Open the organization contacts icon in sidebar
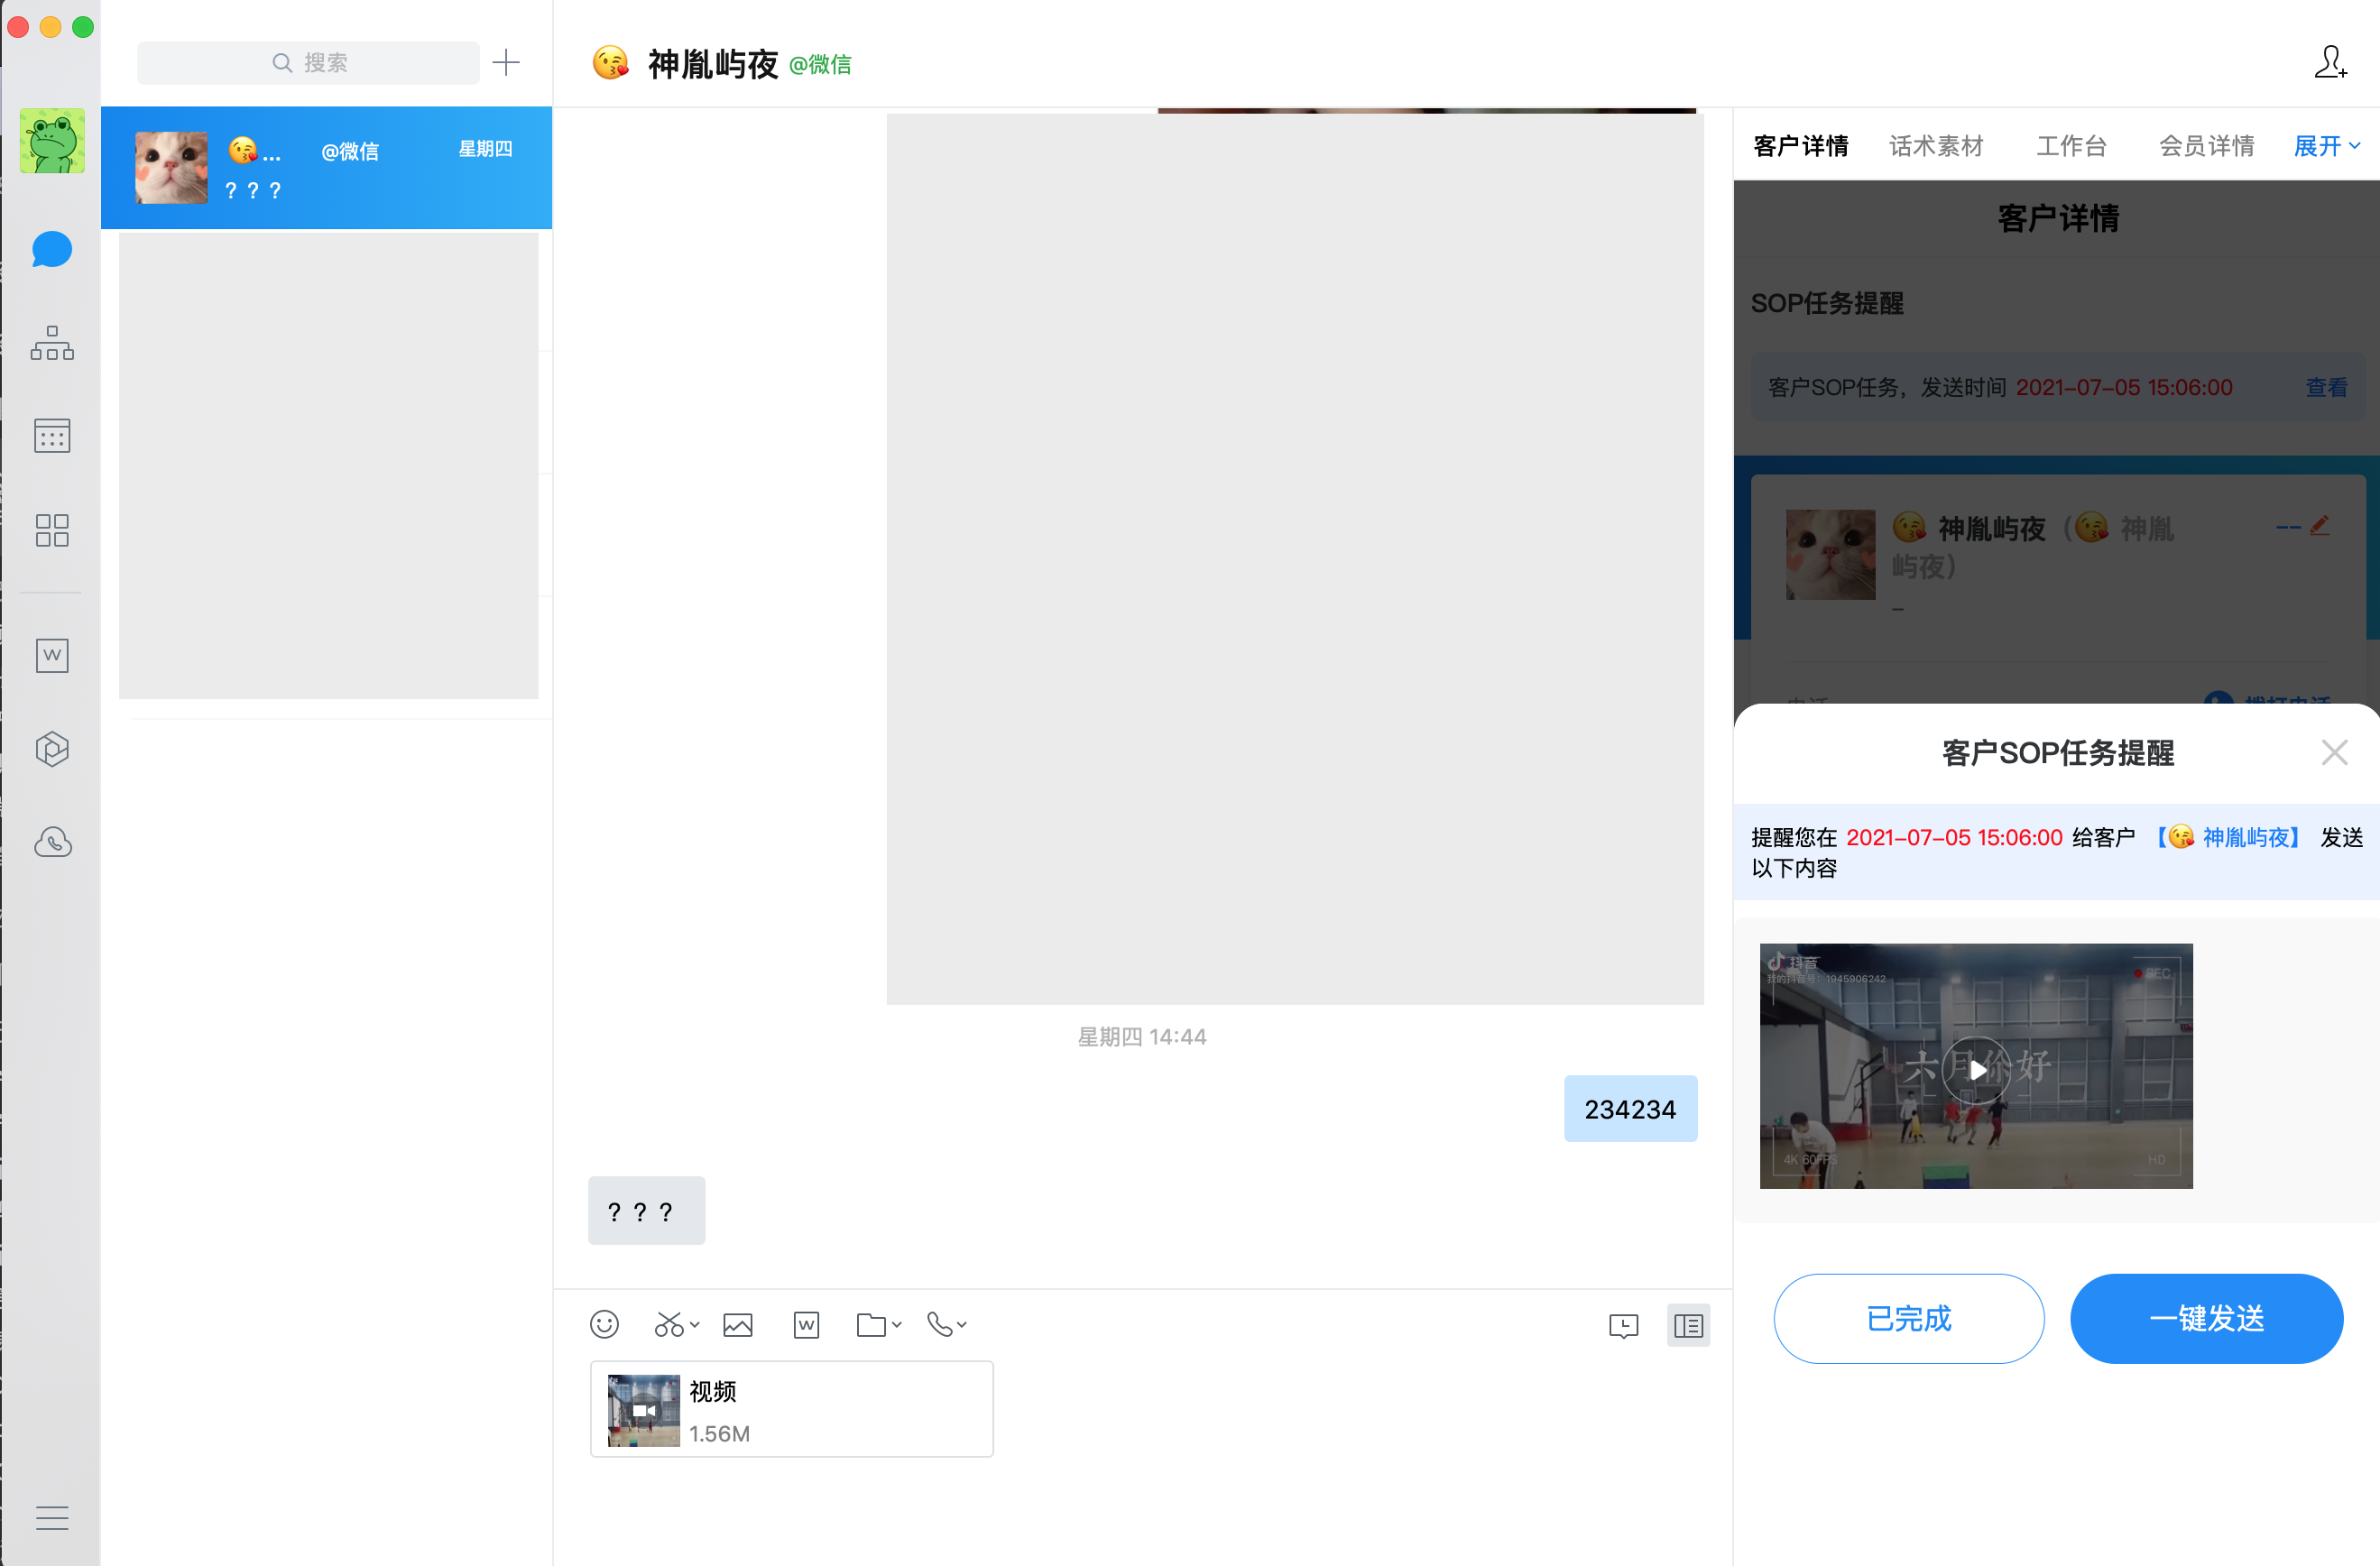 click(52, 342)
